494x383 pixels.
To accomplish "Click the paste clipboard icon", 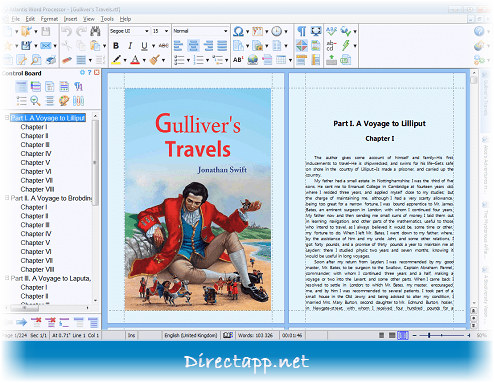I will pyautogui.click(x=95, y=46).
